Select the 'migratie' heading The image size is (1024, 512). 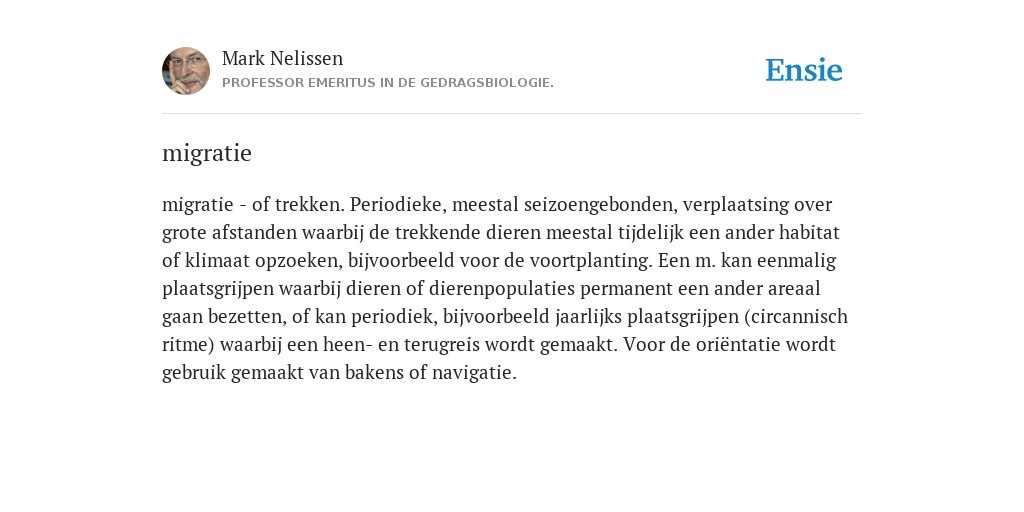click(206, 153)
